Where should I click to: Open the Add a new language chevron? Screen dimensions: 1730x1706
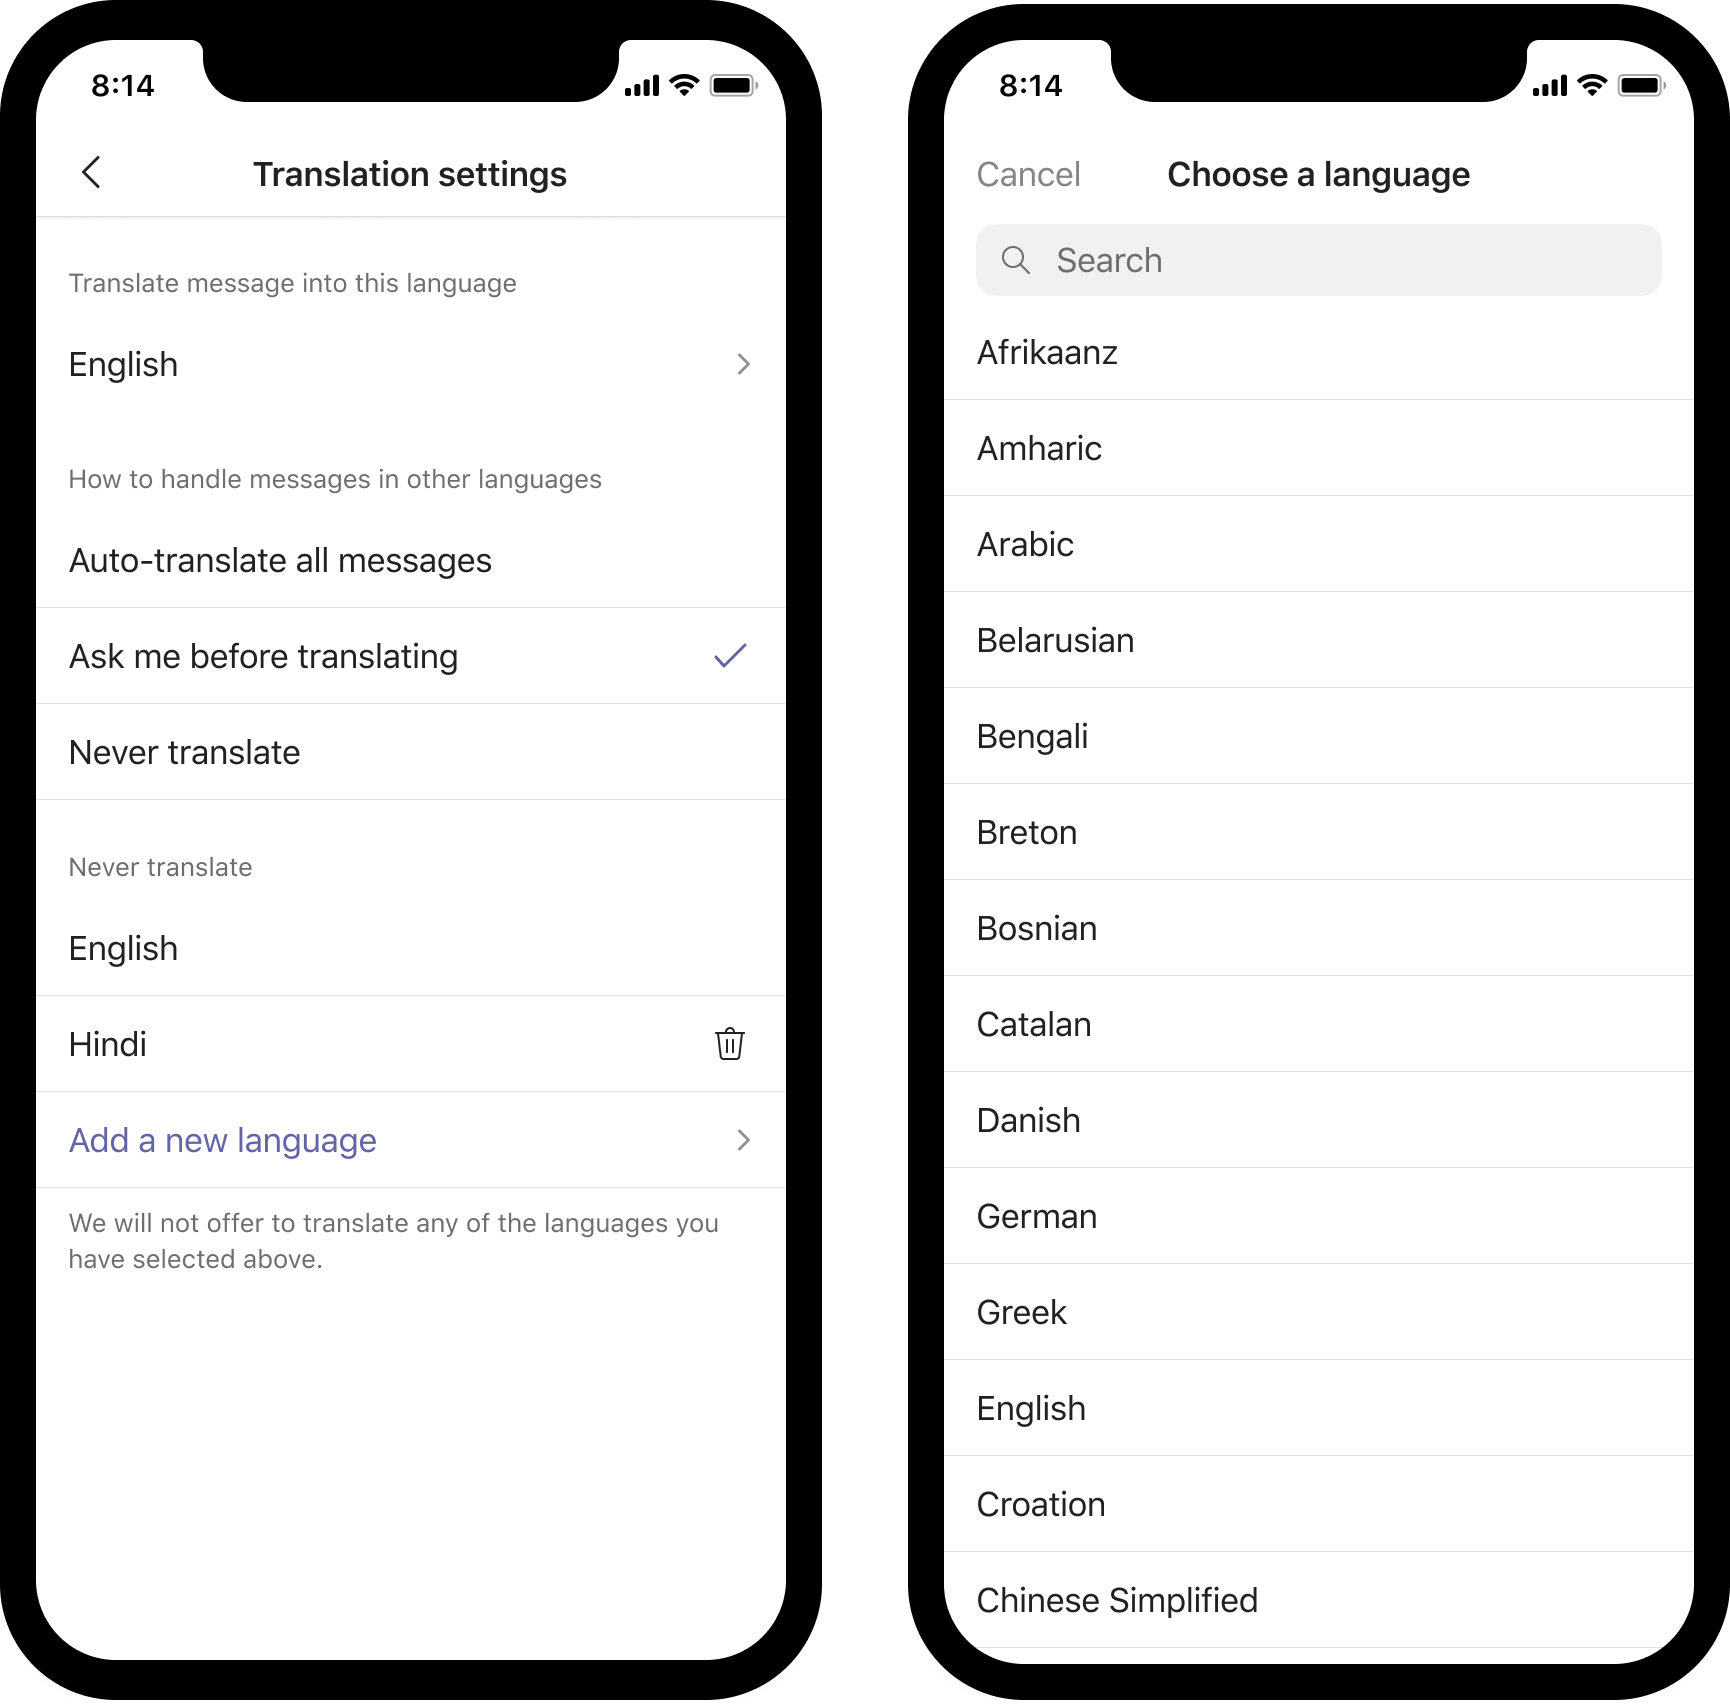(743, 1140)
